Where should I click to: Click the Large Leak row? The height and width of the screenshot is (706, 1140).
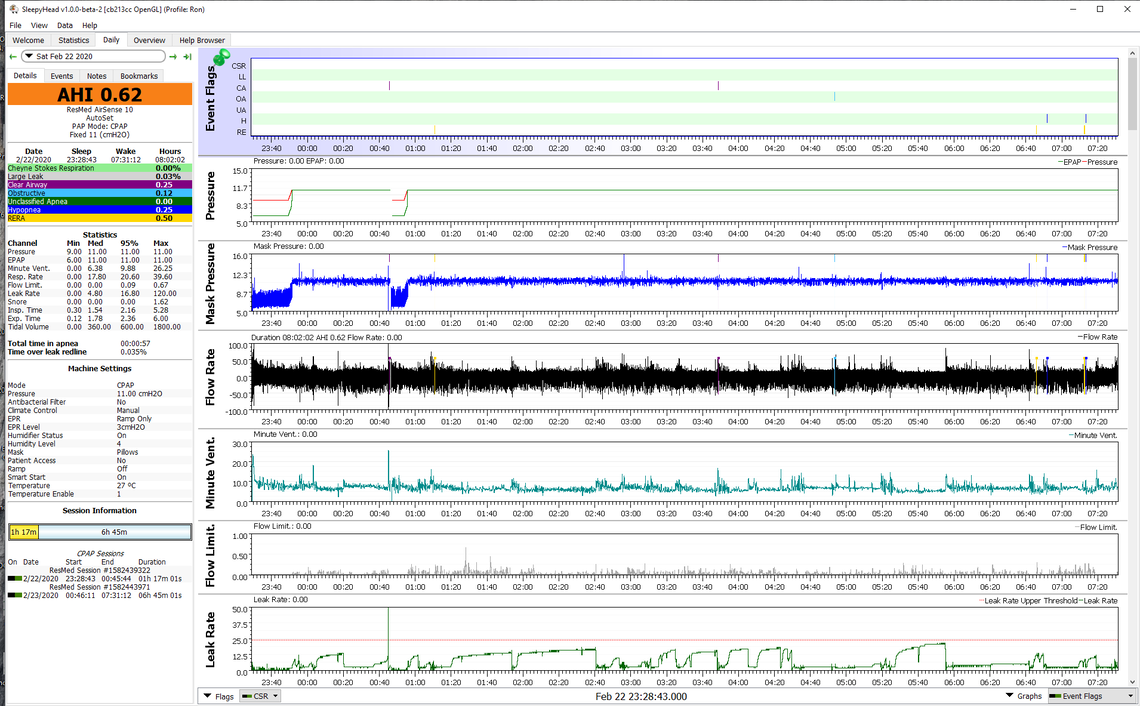[100, 177]
